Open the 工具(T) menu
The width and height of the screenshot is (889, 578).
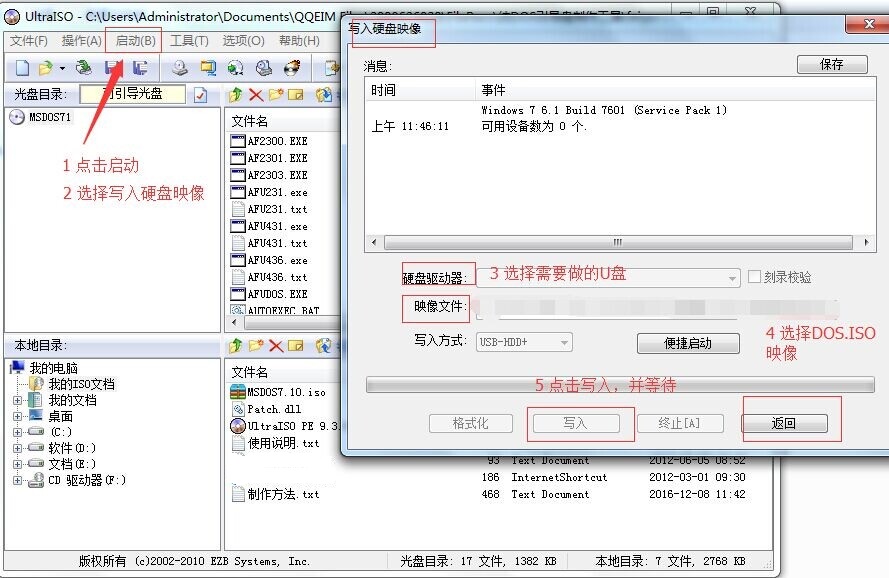click(189, 41)
